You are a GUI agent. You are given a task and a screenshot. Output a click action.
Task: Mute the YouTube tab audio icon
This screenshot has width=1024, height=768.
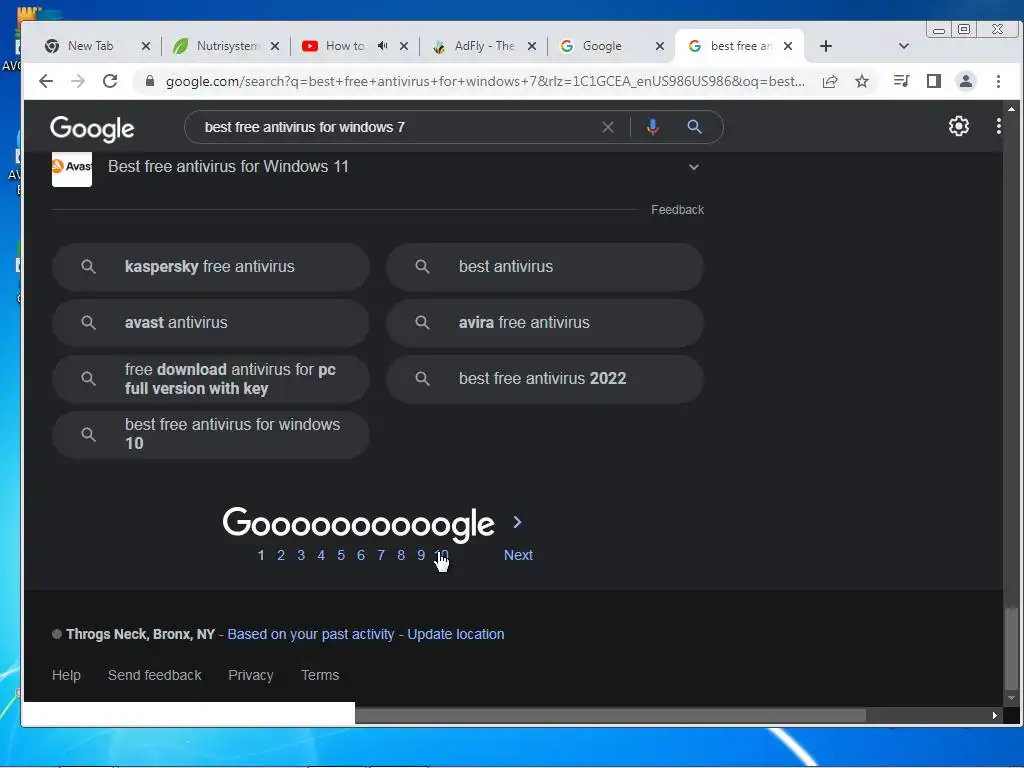click(x=383, y=46)
